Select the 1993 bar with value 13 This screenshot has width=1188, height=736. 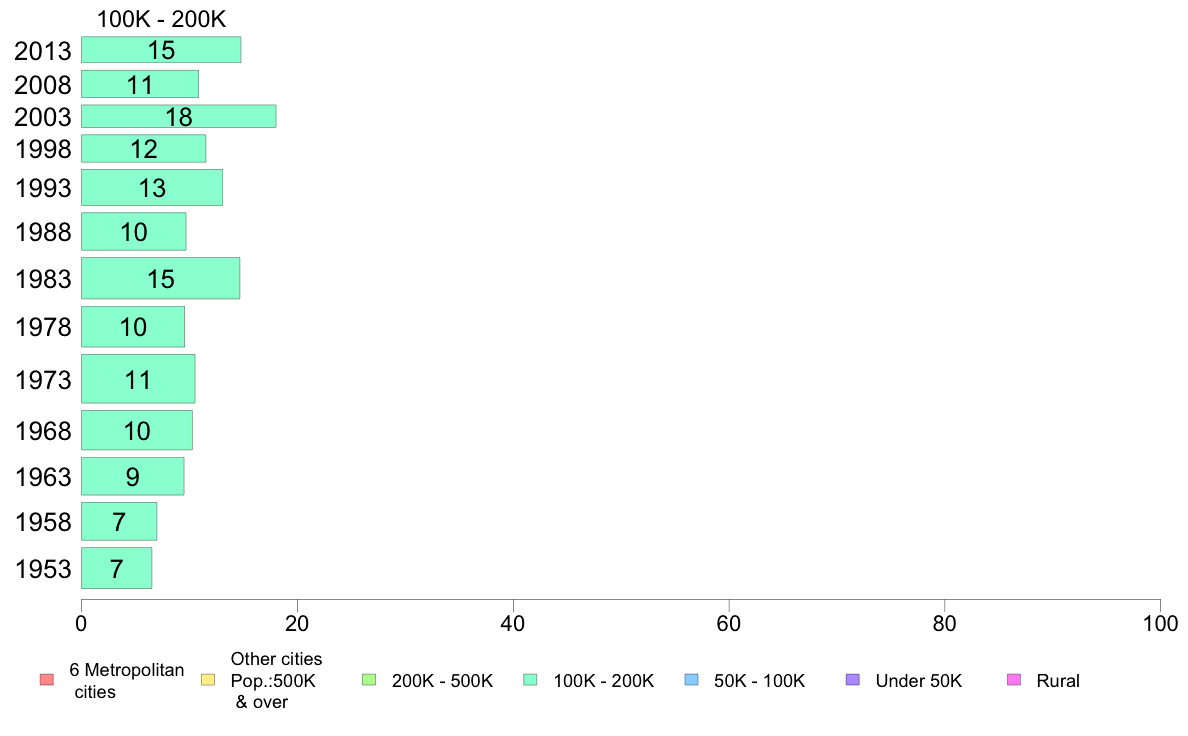[x=152, y=187]
